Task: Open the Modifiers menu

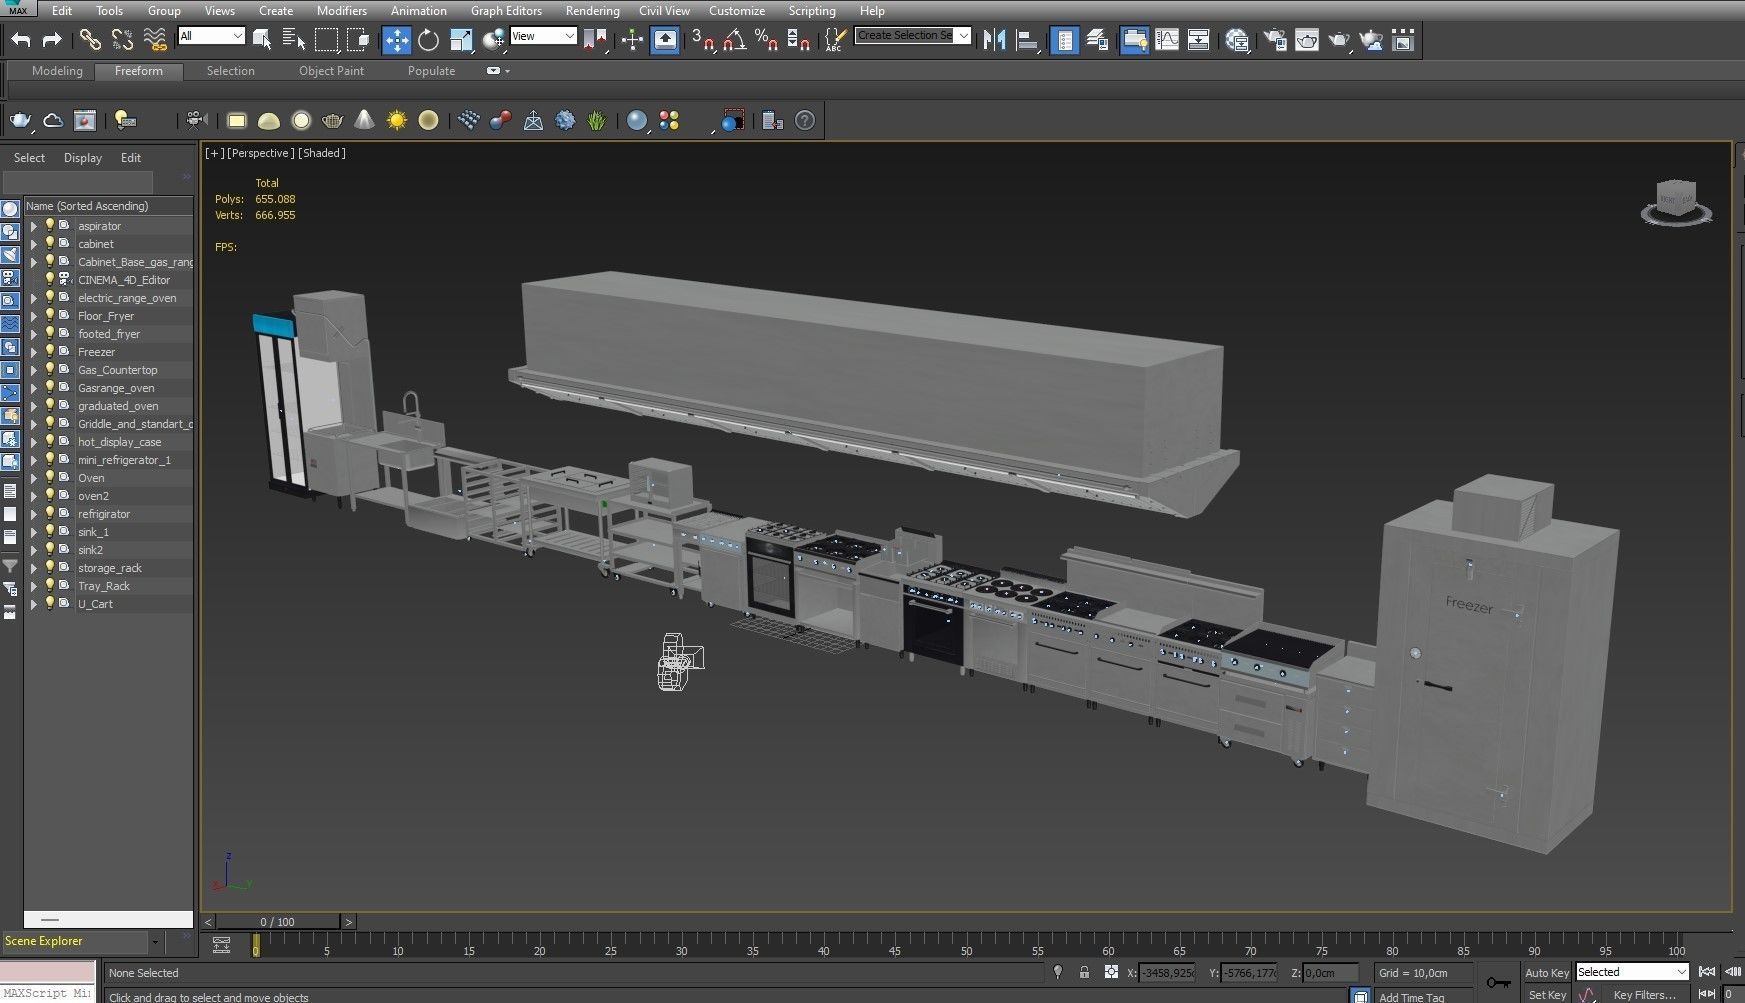Action: point(342,11)
